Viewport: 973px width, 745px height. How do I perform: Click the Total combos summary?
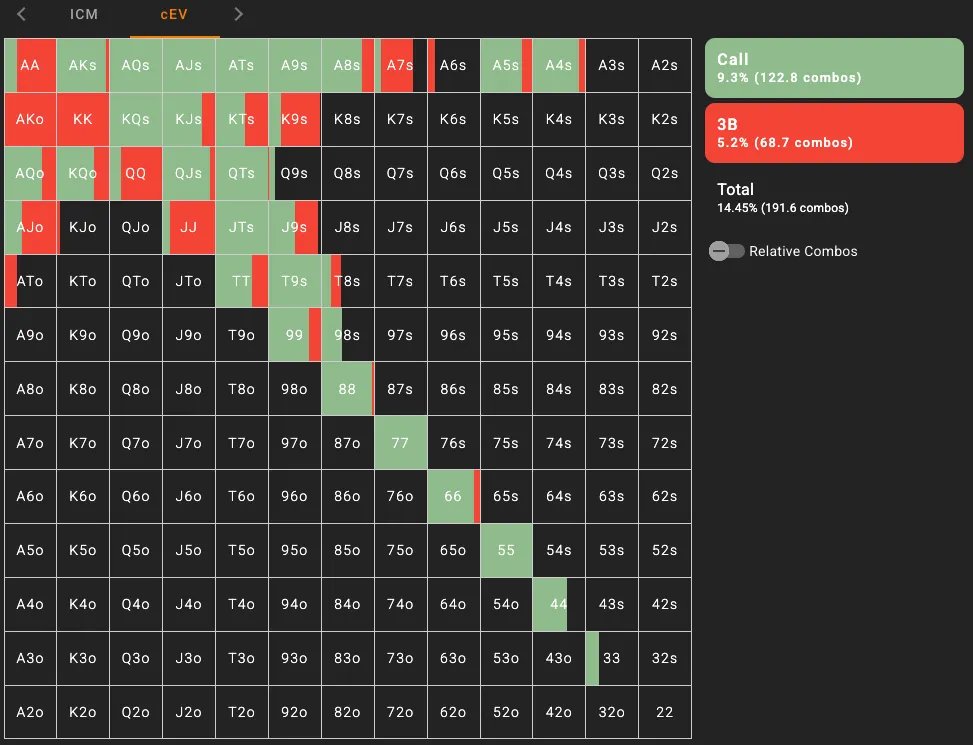point(782,197)
